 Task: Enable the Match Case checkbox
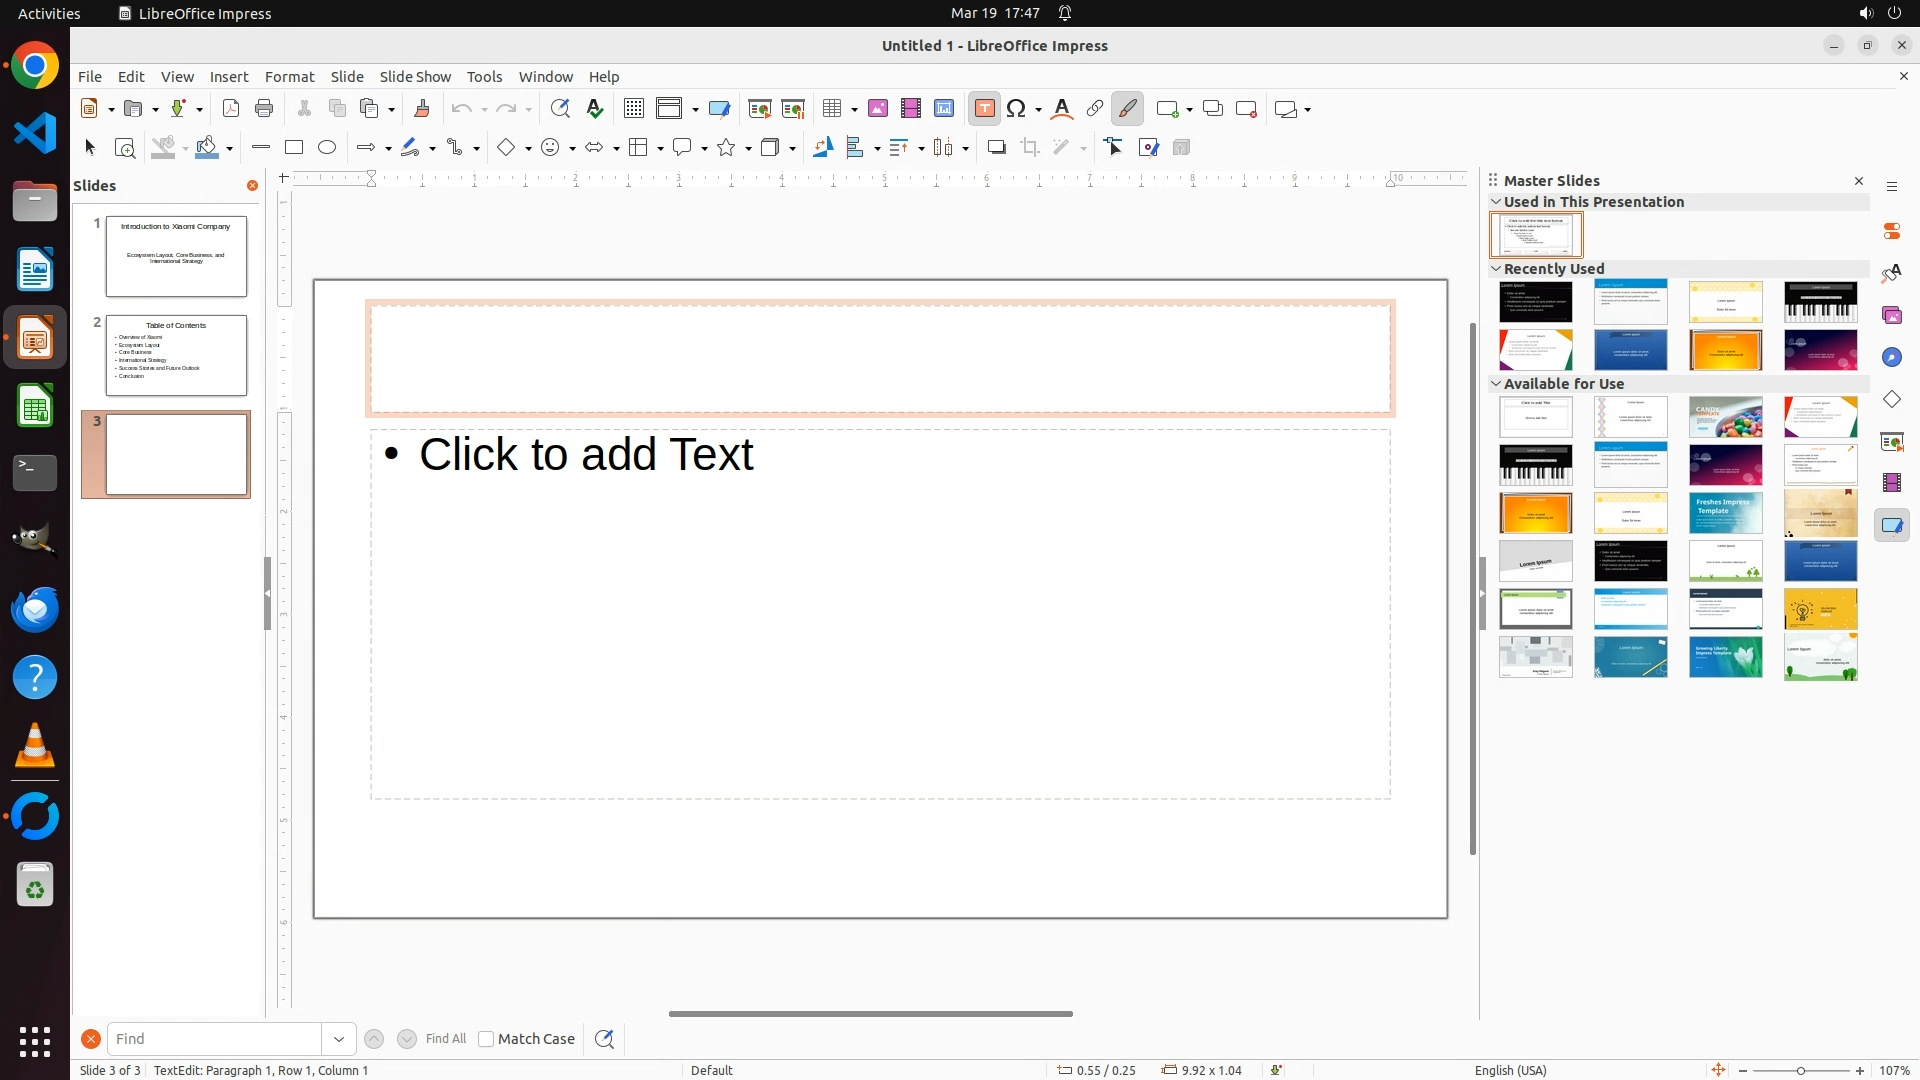tap(486, 1039)
